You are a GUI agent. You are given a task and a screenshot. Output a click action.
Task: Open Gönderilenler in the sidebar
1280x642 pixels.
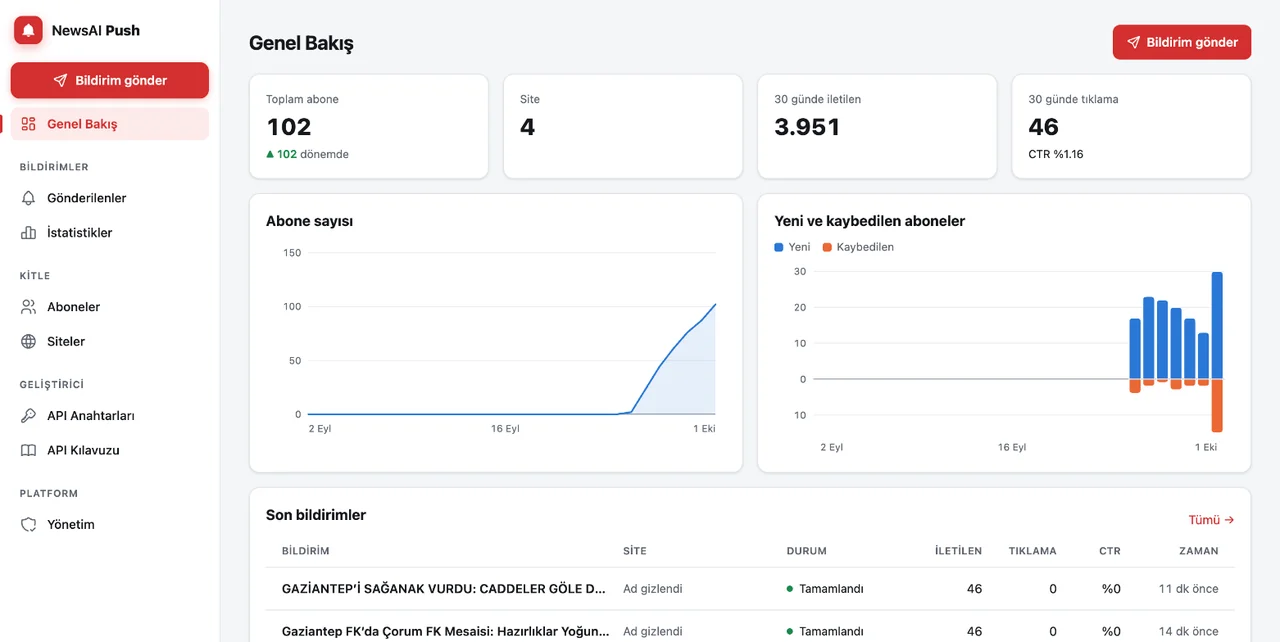(110, 198)
